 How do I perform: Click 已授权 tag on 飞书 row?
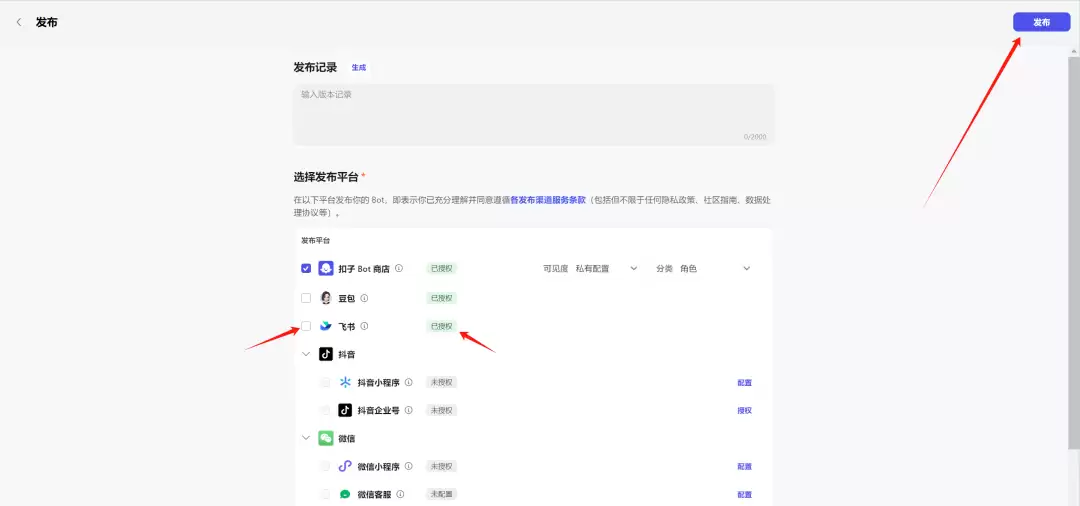coord(442,326)
